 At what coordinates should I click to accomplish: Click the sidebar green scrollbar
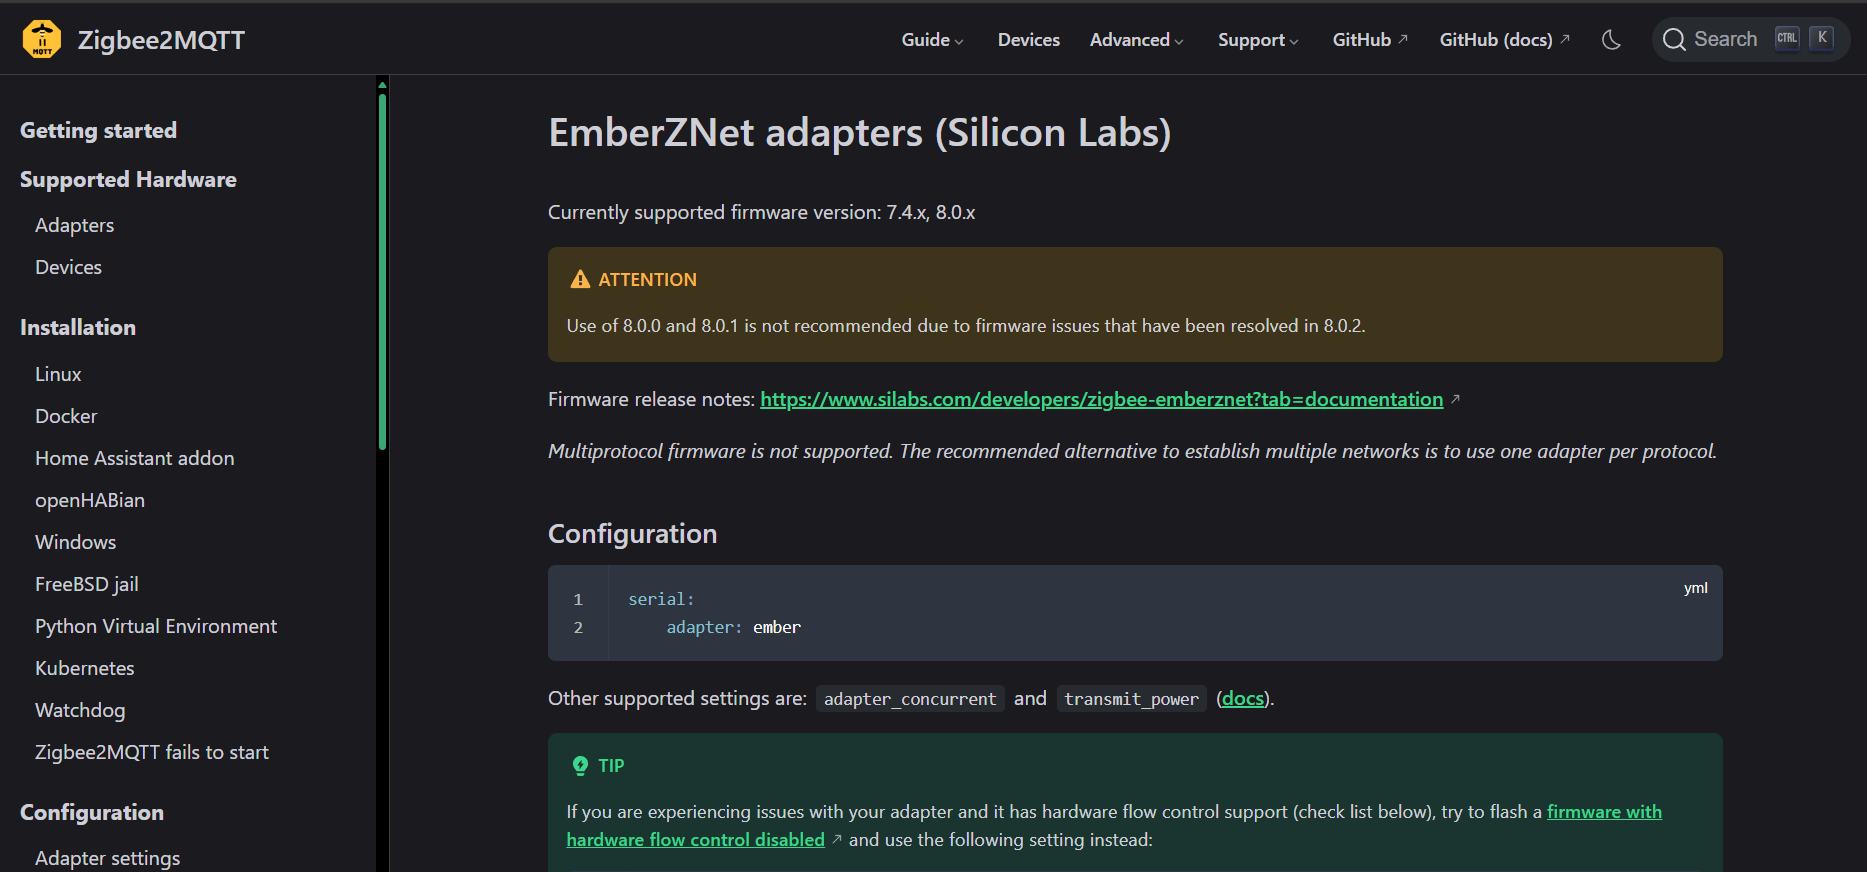point(382,270)
